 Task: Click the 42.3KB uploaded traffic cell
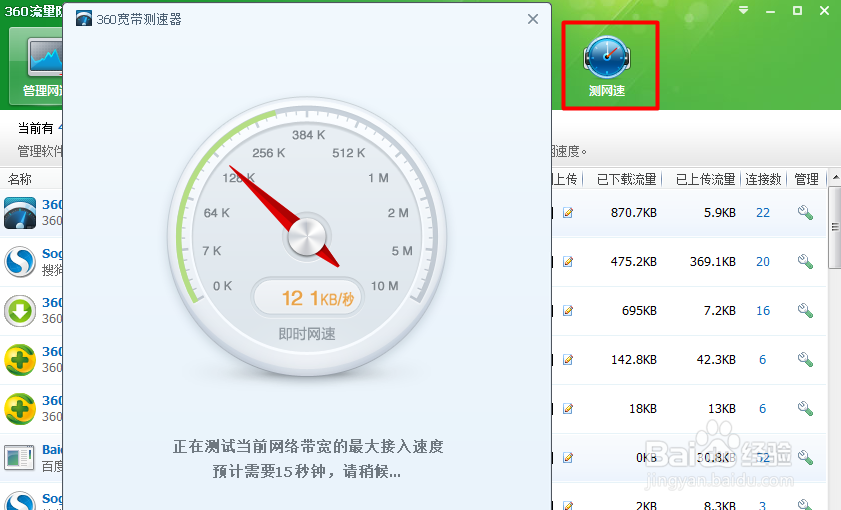click(x=716, y=360)
